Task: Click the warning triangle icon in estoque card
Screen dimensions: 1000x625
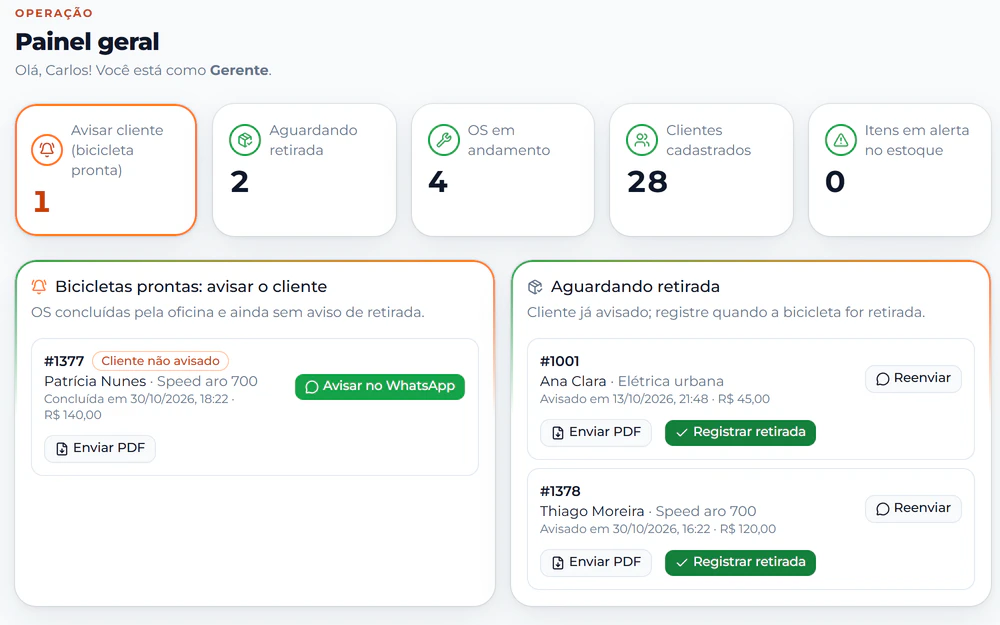Action: (x=841, y=140)
